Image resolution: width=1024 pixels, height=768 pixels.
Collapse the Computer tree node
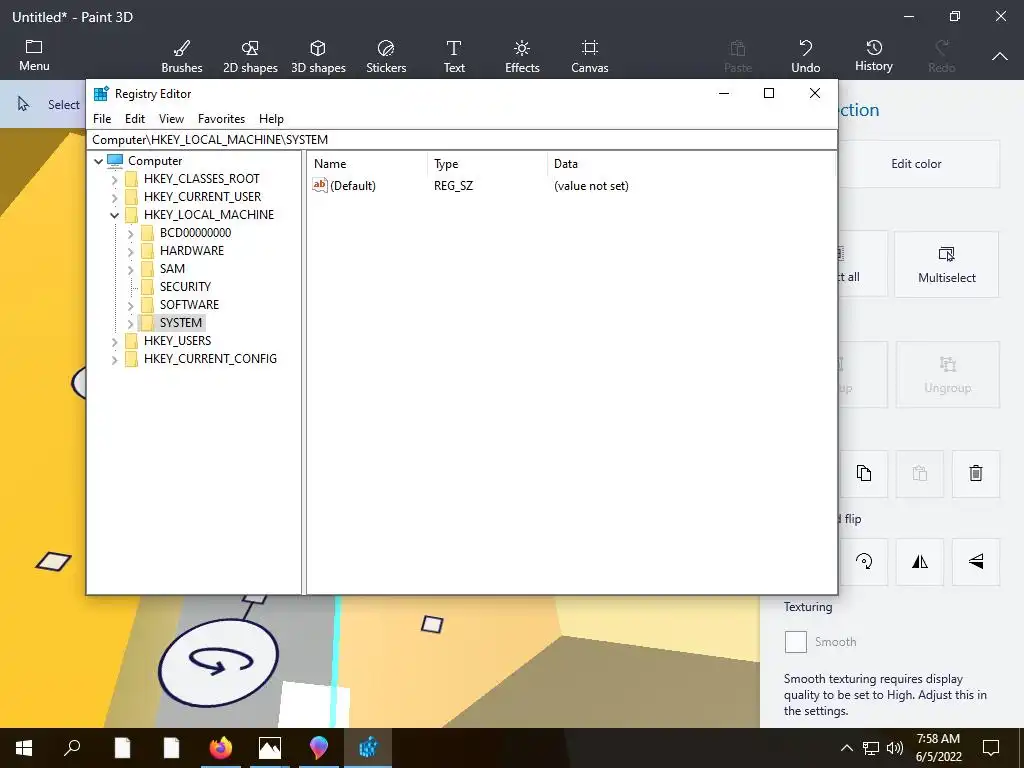tap(99, 161)
